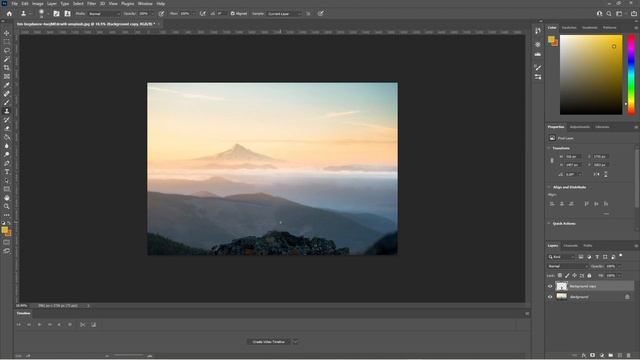Select the Lasso tool
Image resolution: width=640 pixels, height=360 pixels.
(x=7, y=50)
